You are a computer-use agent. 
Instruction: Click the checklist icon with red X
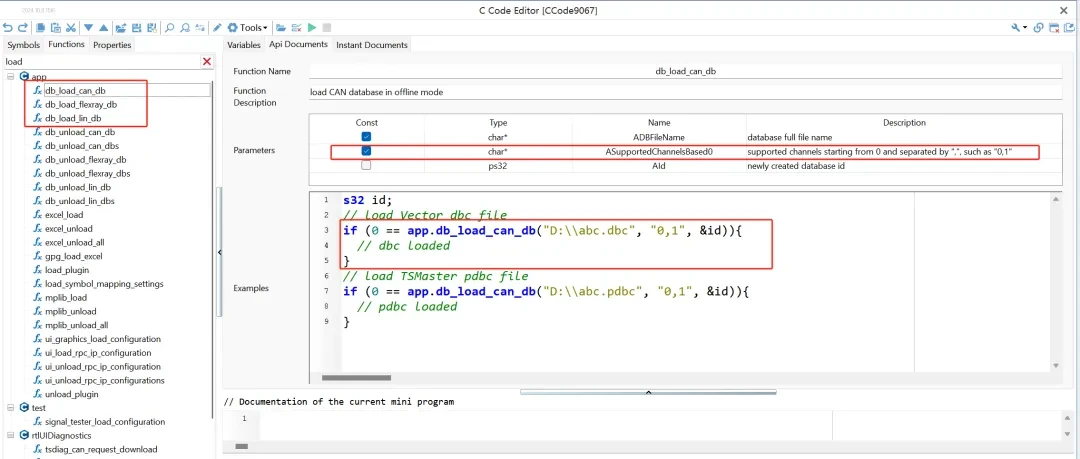click(x=296, y=28)
